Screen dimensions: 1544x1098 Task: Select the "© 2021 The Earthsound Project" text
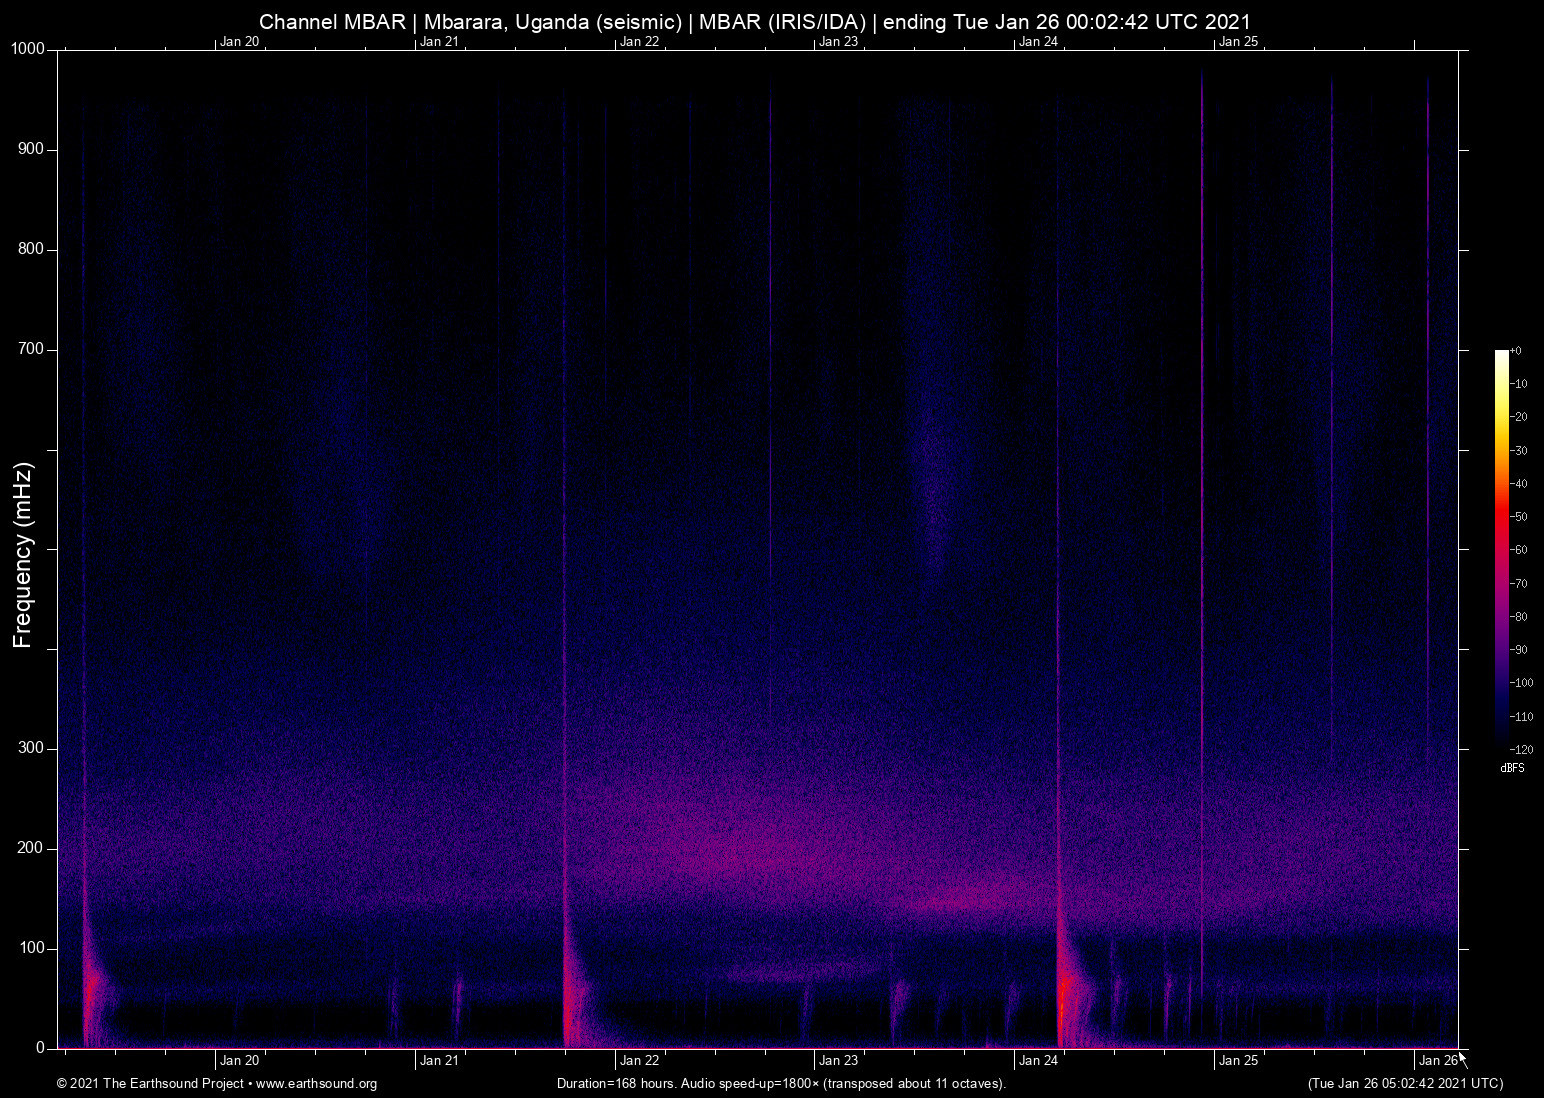click(x=150, y=1084)
